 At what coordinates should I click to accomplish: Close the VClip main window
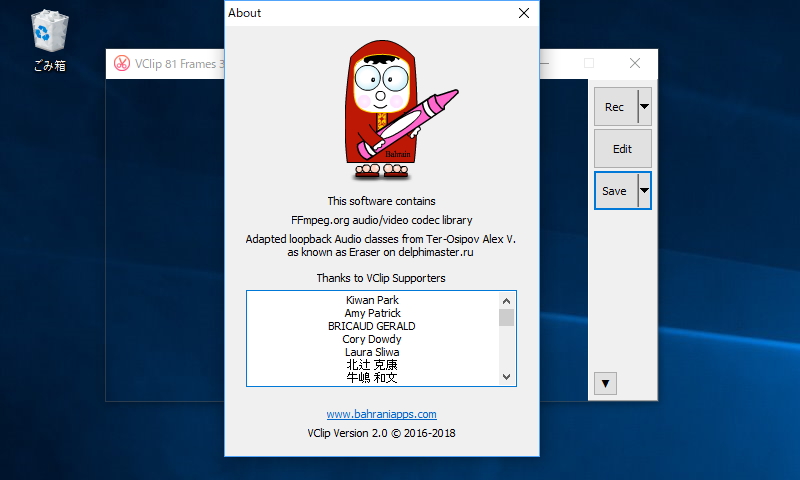(x=635, y=63)
